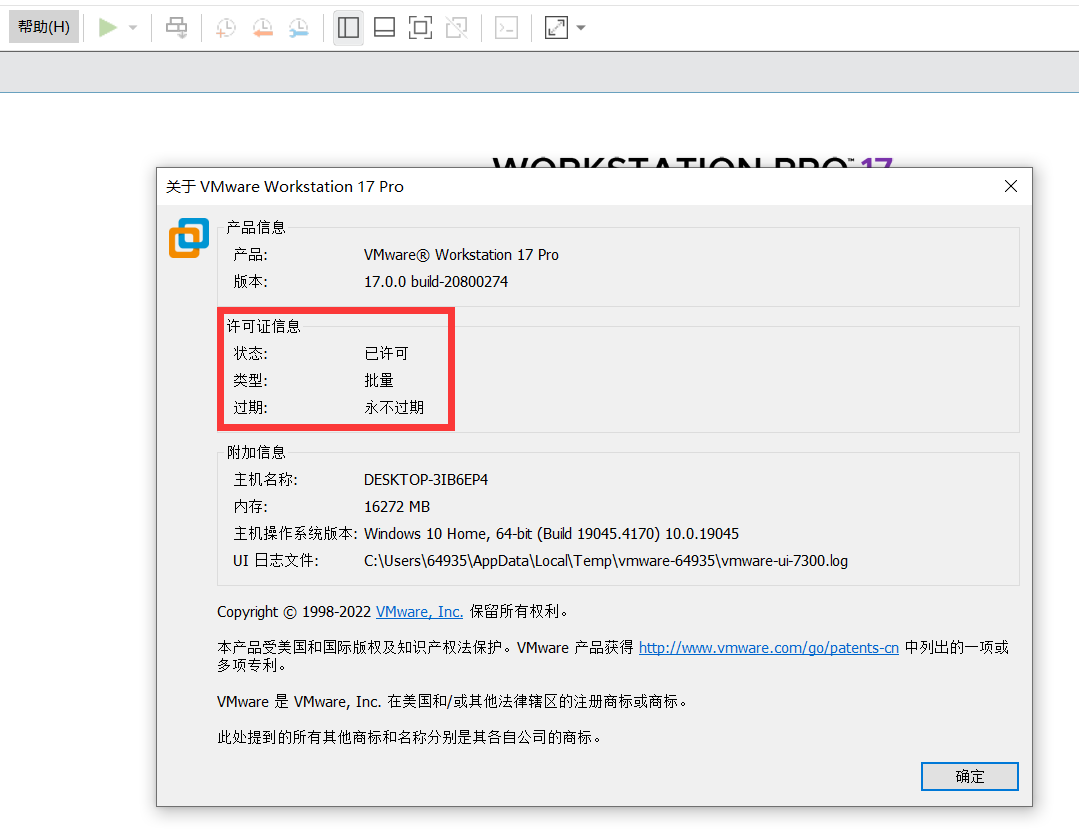The height and width of the screenshot is (835, 1079).
Task: Select the version text 17.0.0 build-20800274
Action: pos(436,282)
